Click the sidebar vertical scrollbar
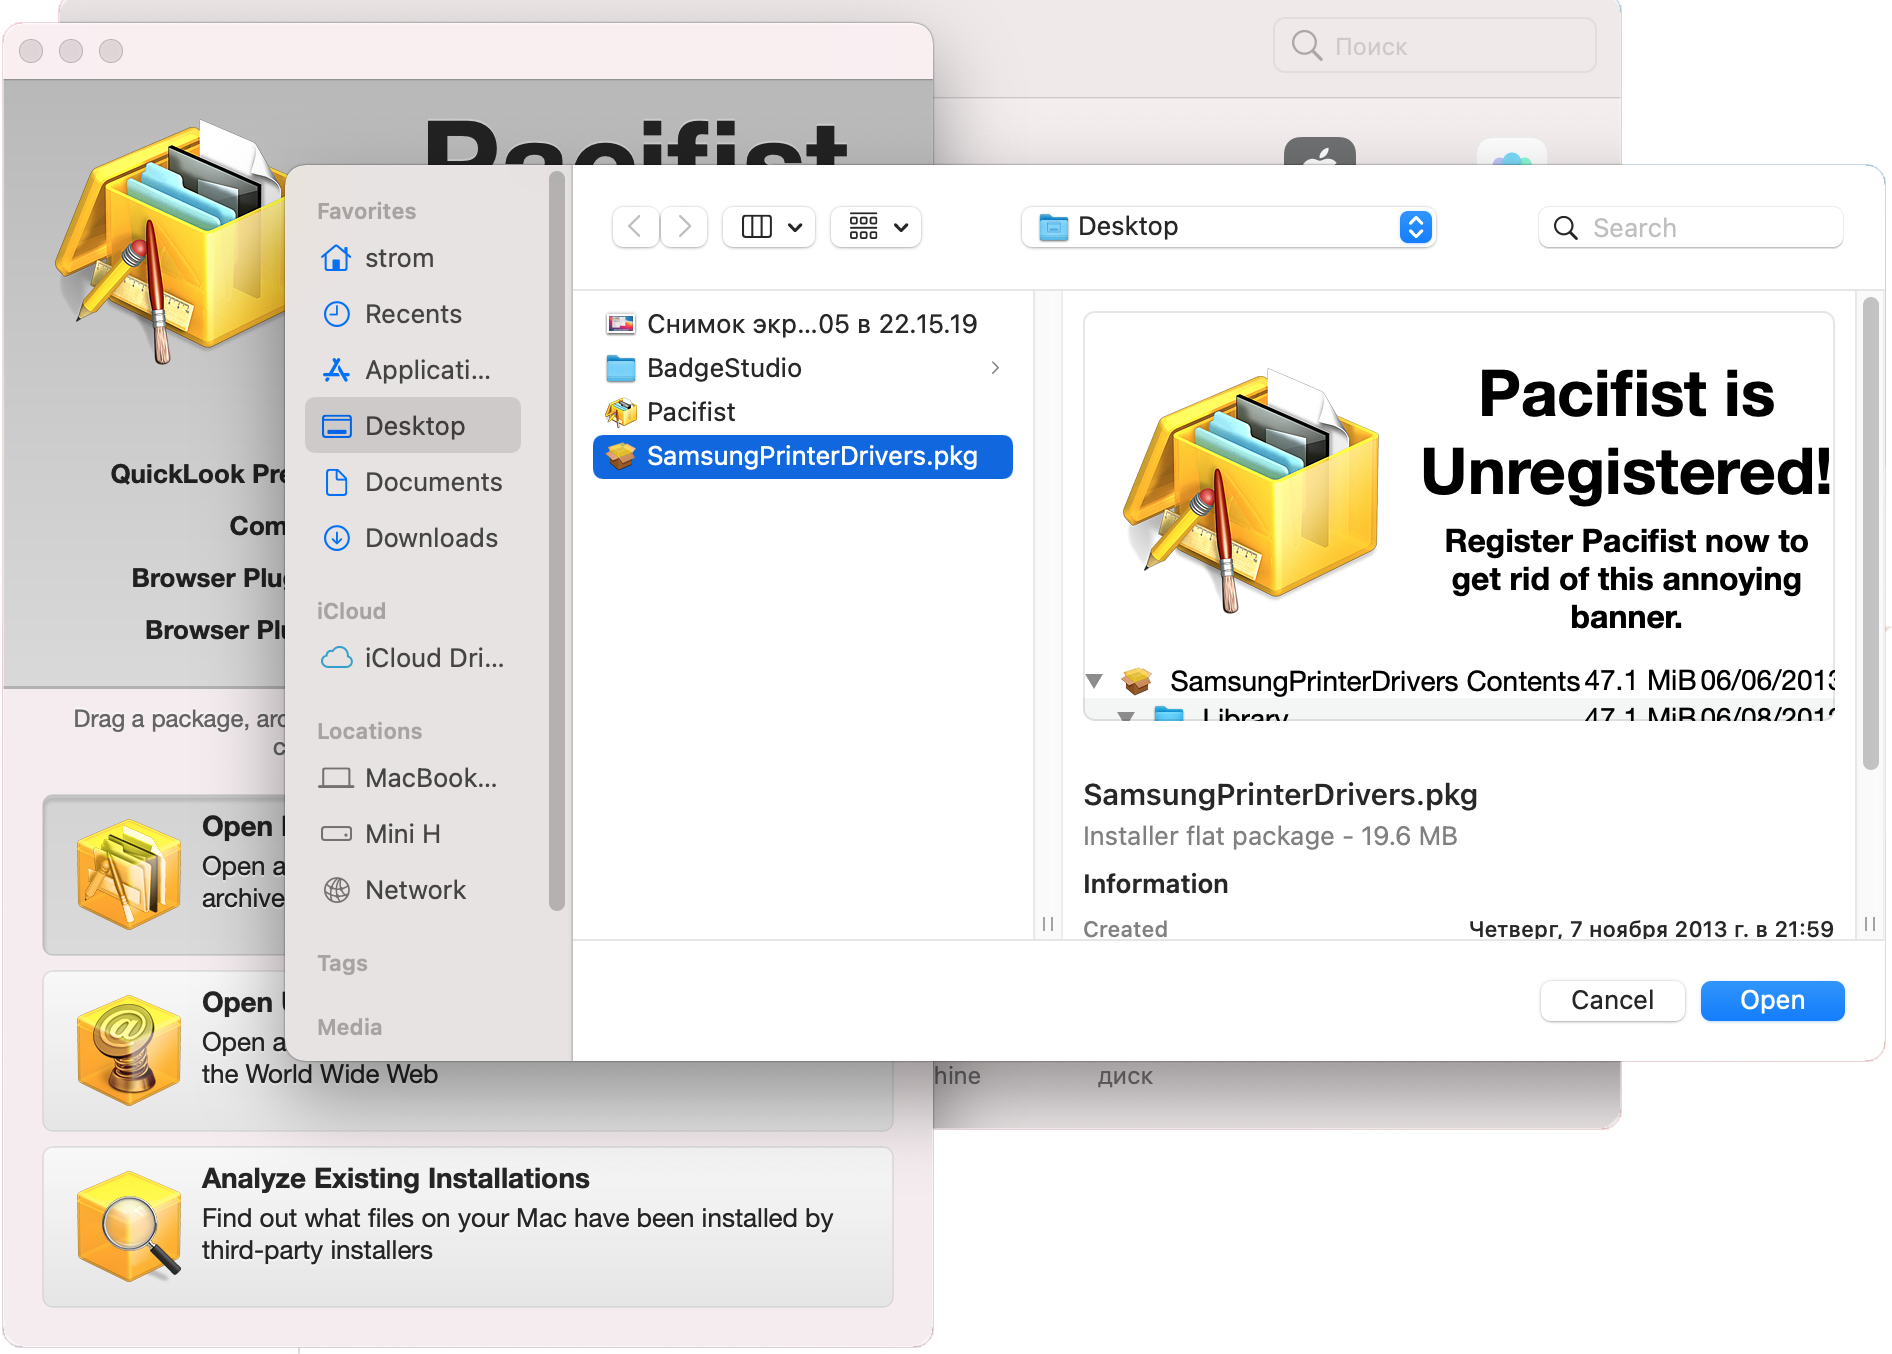The image size is (1892, 1354). point(557,540)
